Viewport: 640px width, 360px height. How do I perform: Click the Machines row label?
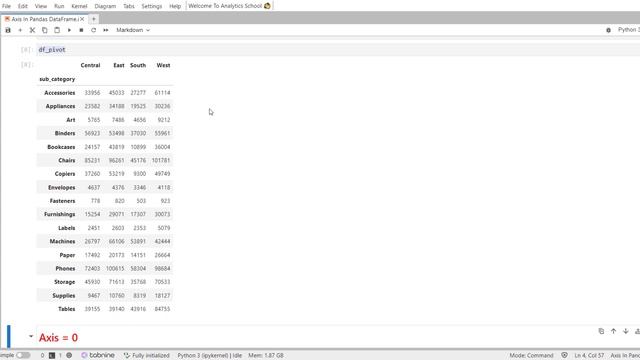[x=62, y=242]
